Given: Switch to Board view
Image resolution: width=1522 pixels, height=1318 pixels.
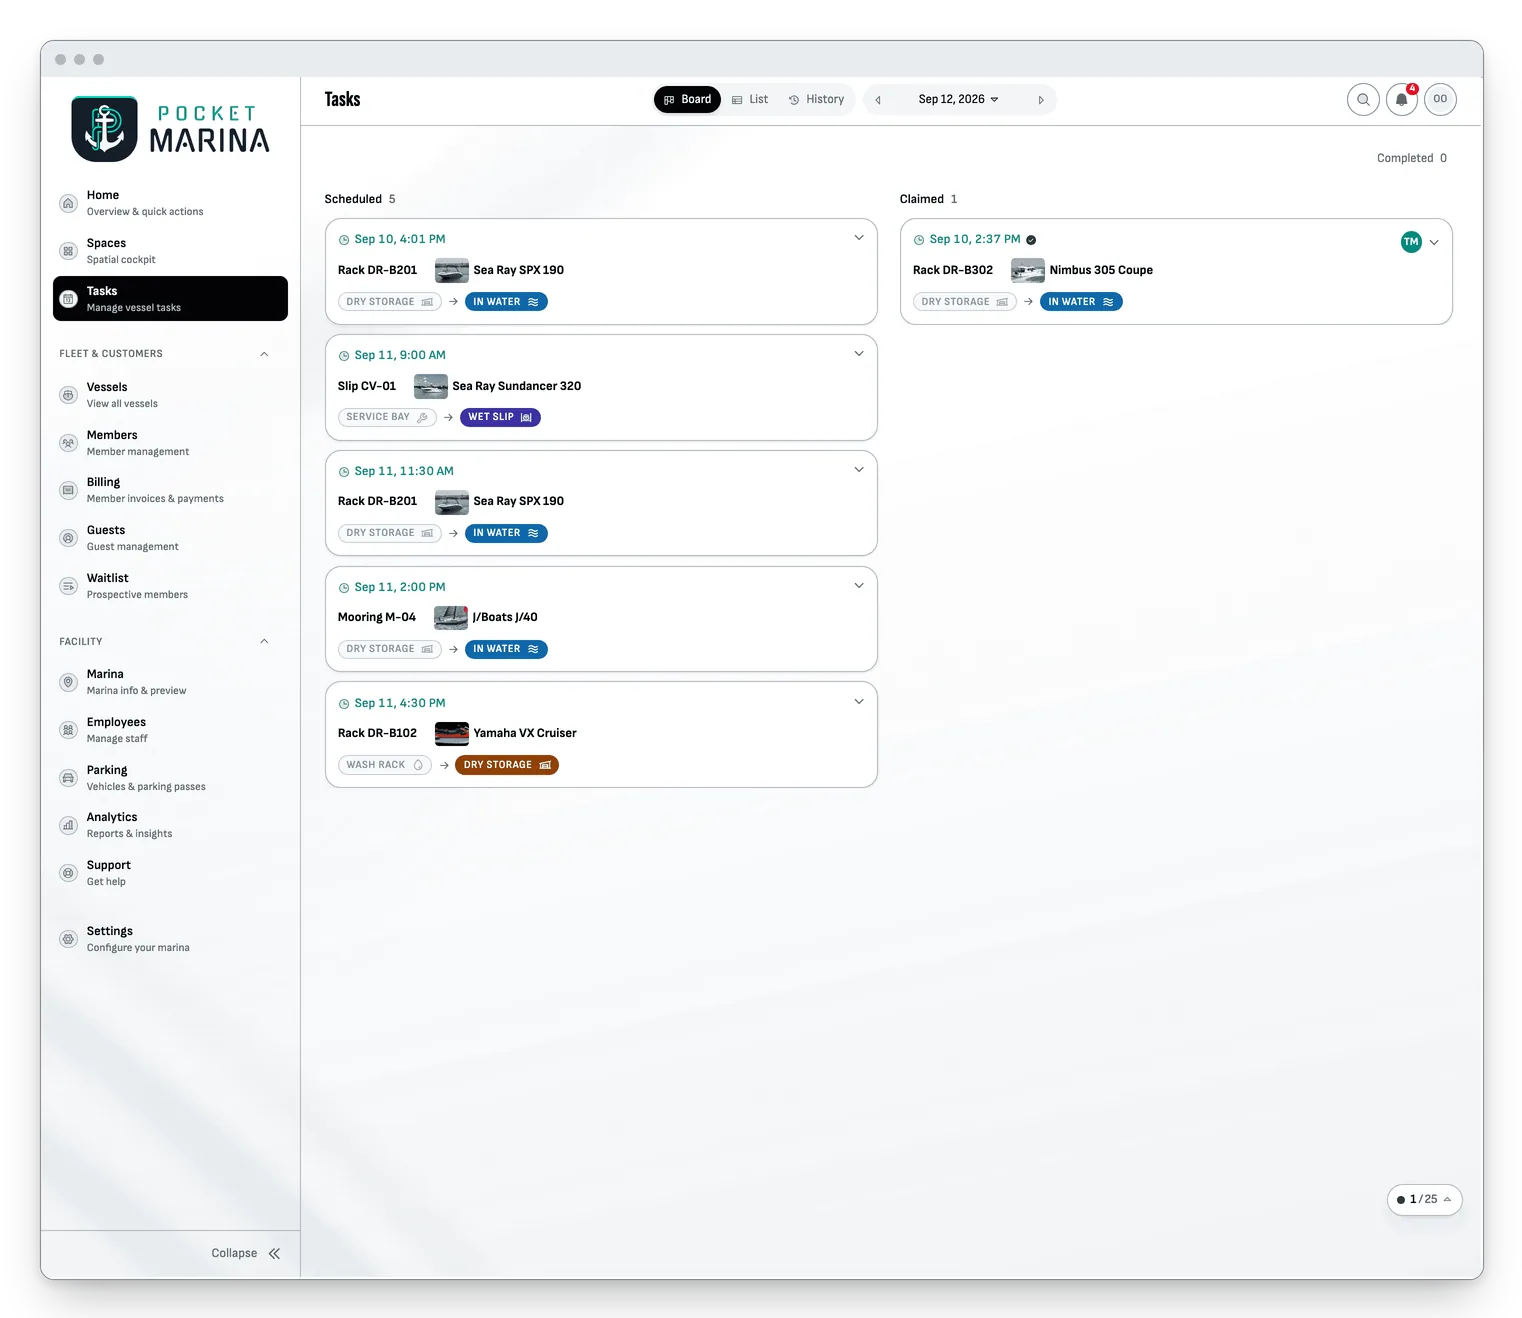Looking at the screenshot, I should click(x=687, y=100).
